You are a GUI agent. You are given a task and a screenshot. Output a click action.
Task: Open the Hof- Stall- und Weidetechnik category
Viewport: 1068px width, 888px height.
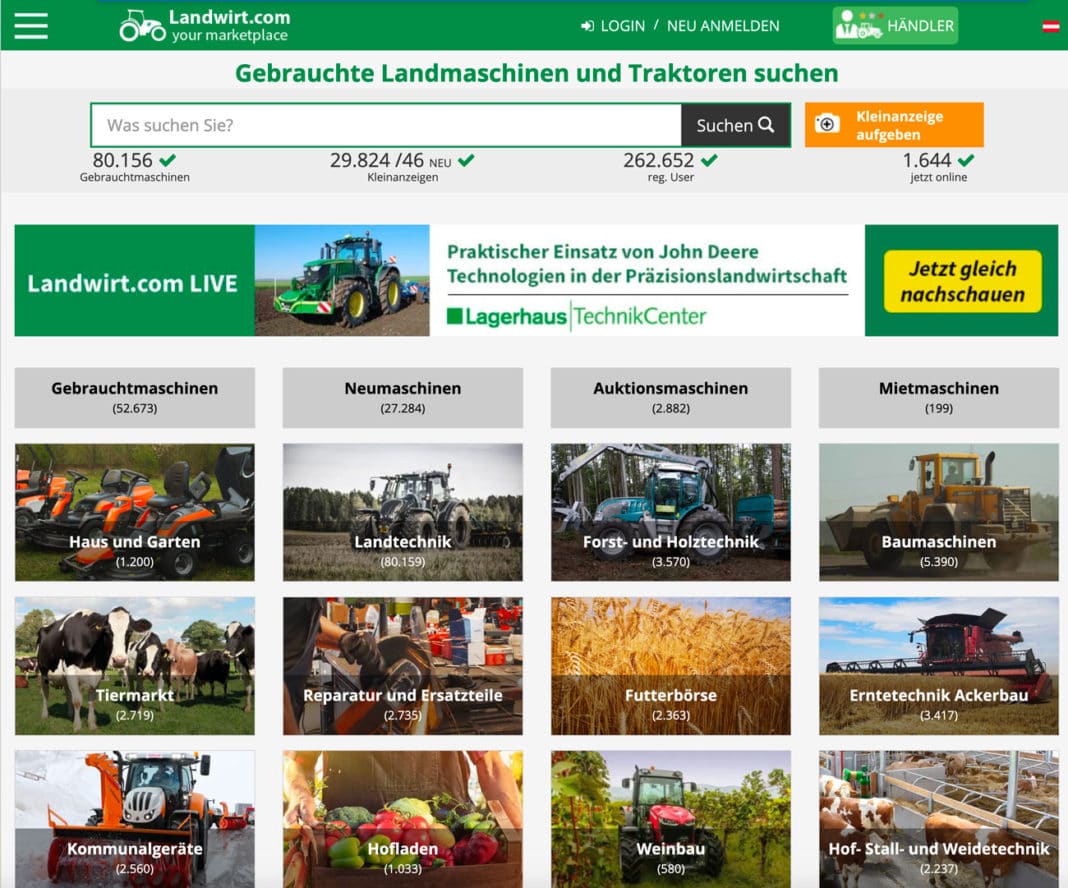point(939,819)
